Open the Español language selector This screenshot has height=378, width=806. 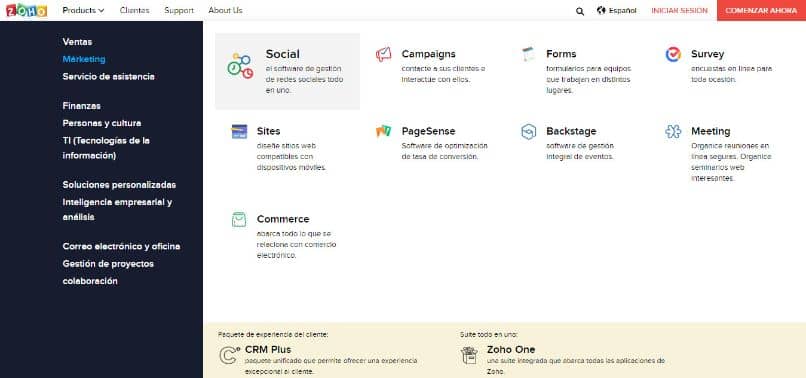(622, 11)
